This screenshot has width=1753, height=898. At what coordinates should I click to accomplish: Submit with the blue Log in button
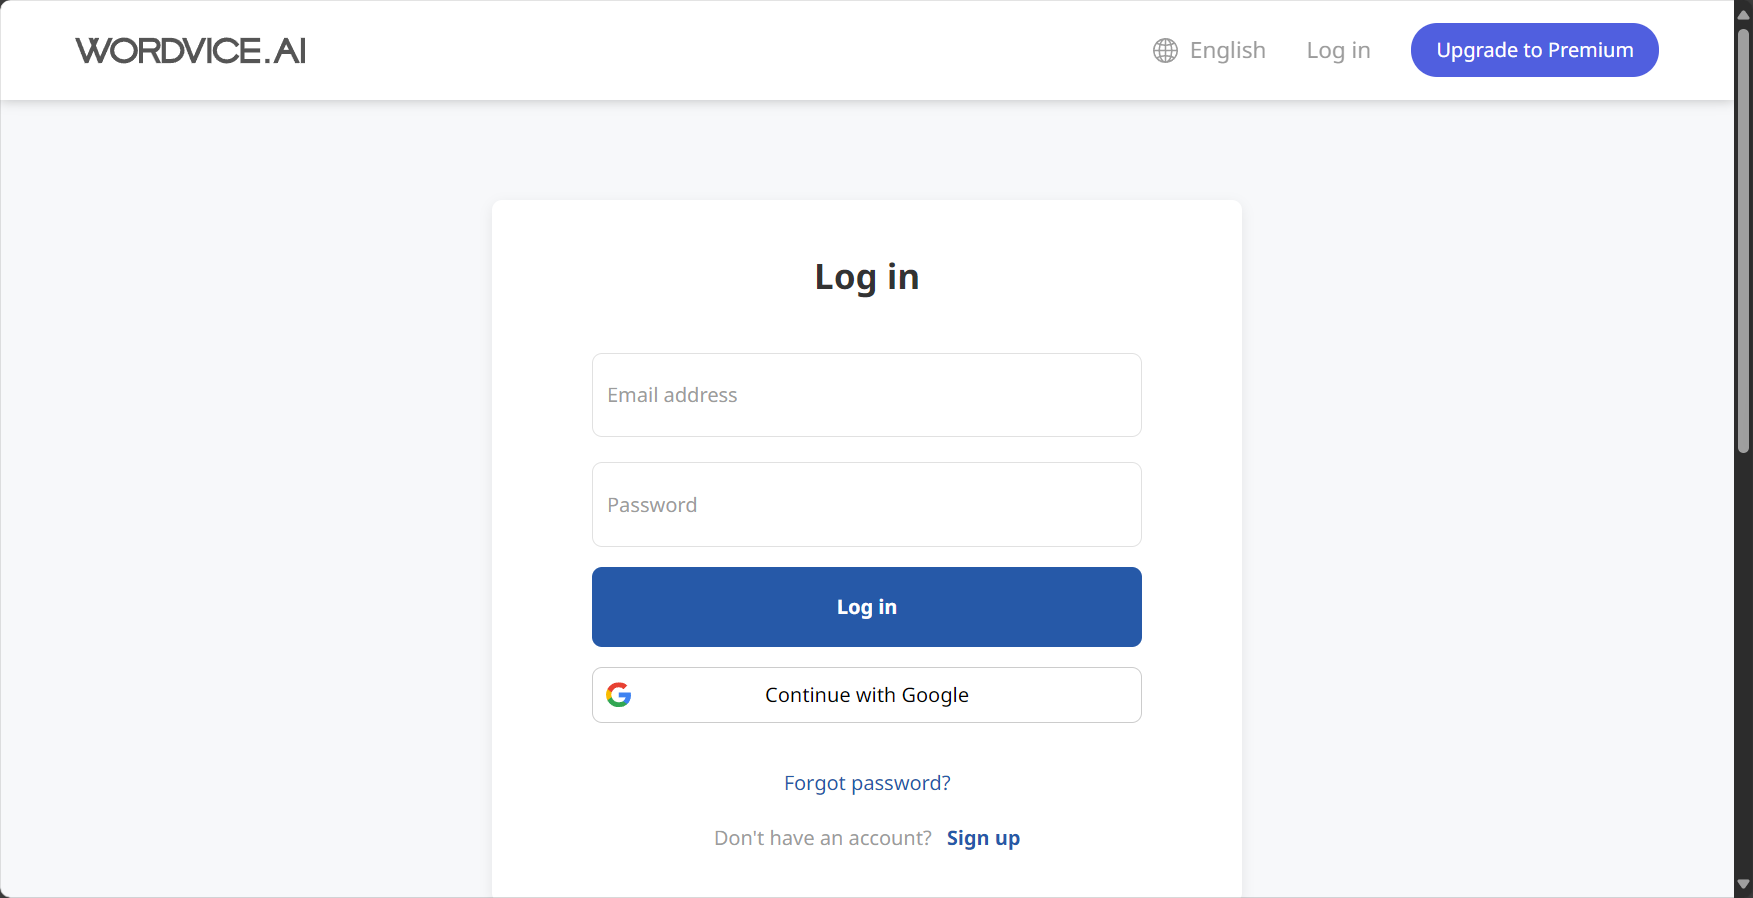(866, 607)
